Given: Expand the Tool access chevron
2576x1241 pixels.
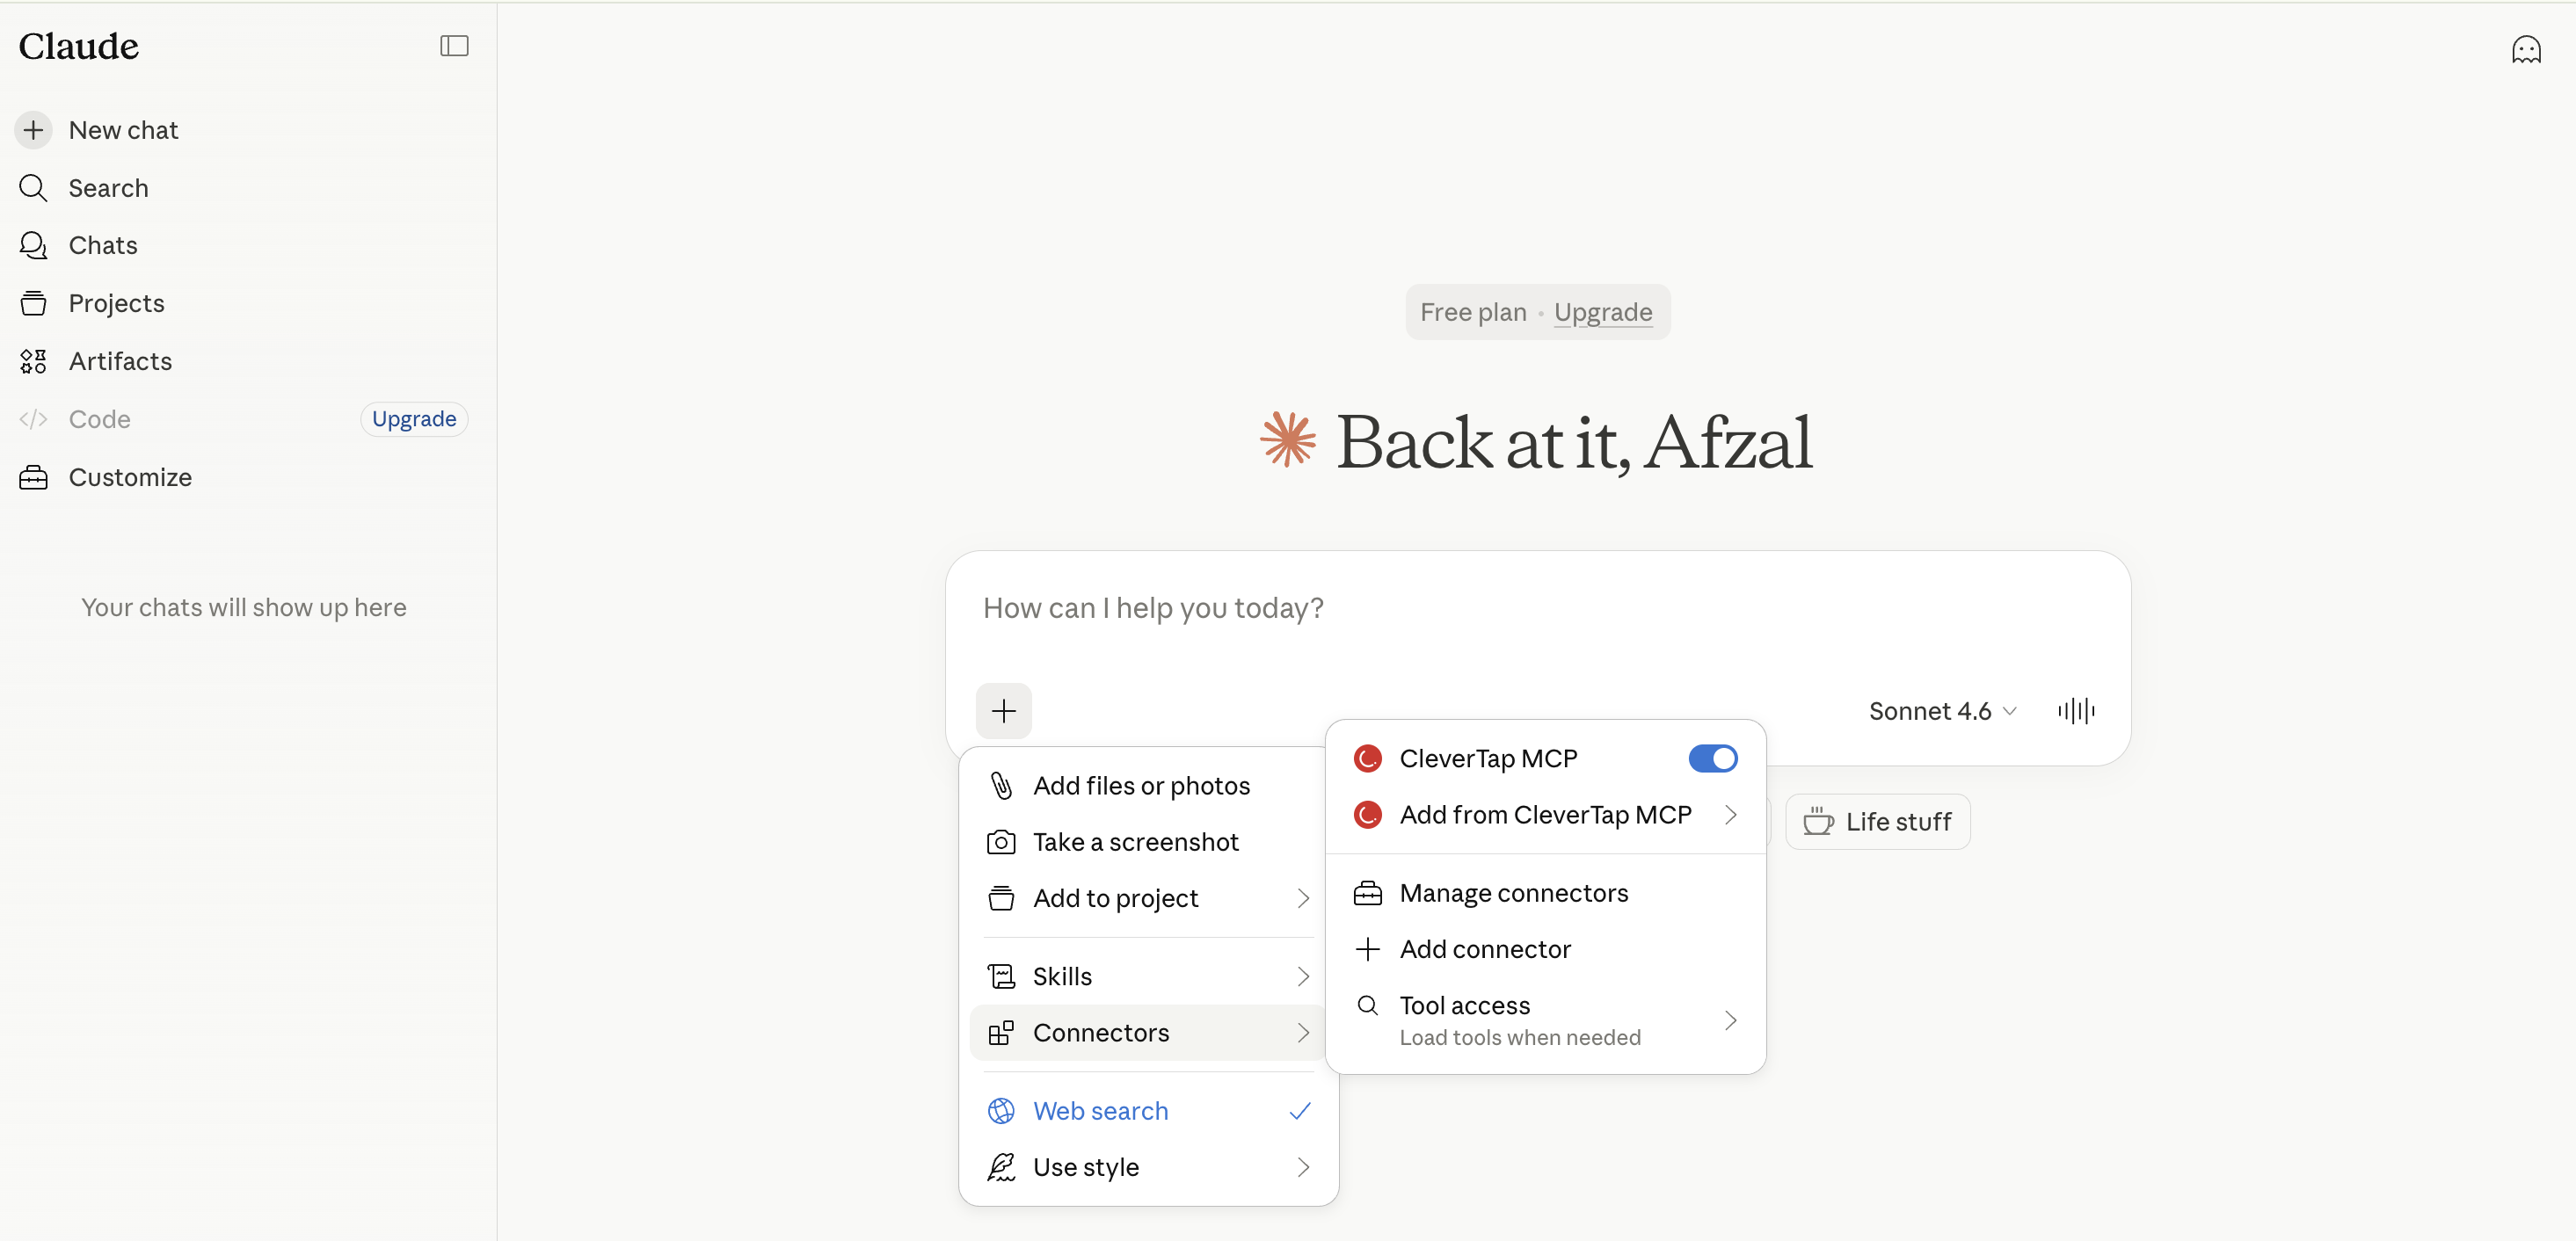Looking at the screenshot, I should click(x=1730, y=1020).
